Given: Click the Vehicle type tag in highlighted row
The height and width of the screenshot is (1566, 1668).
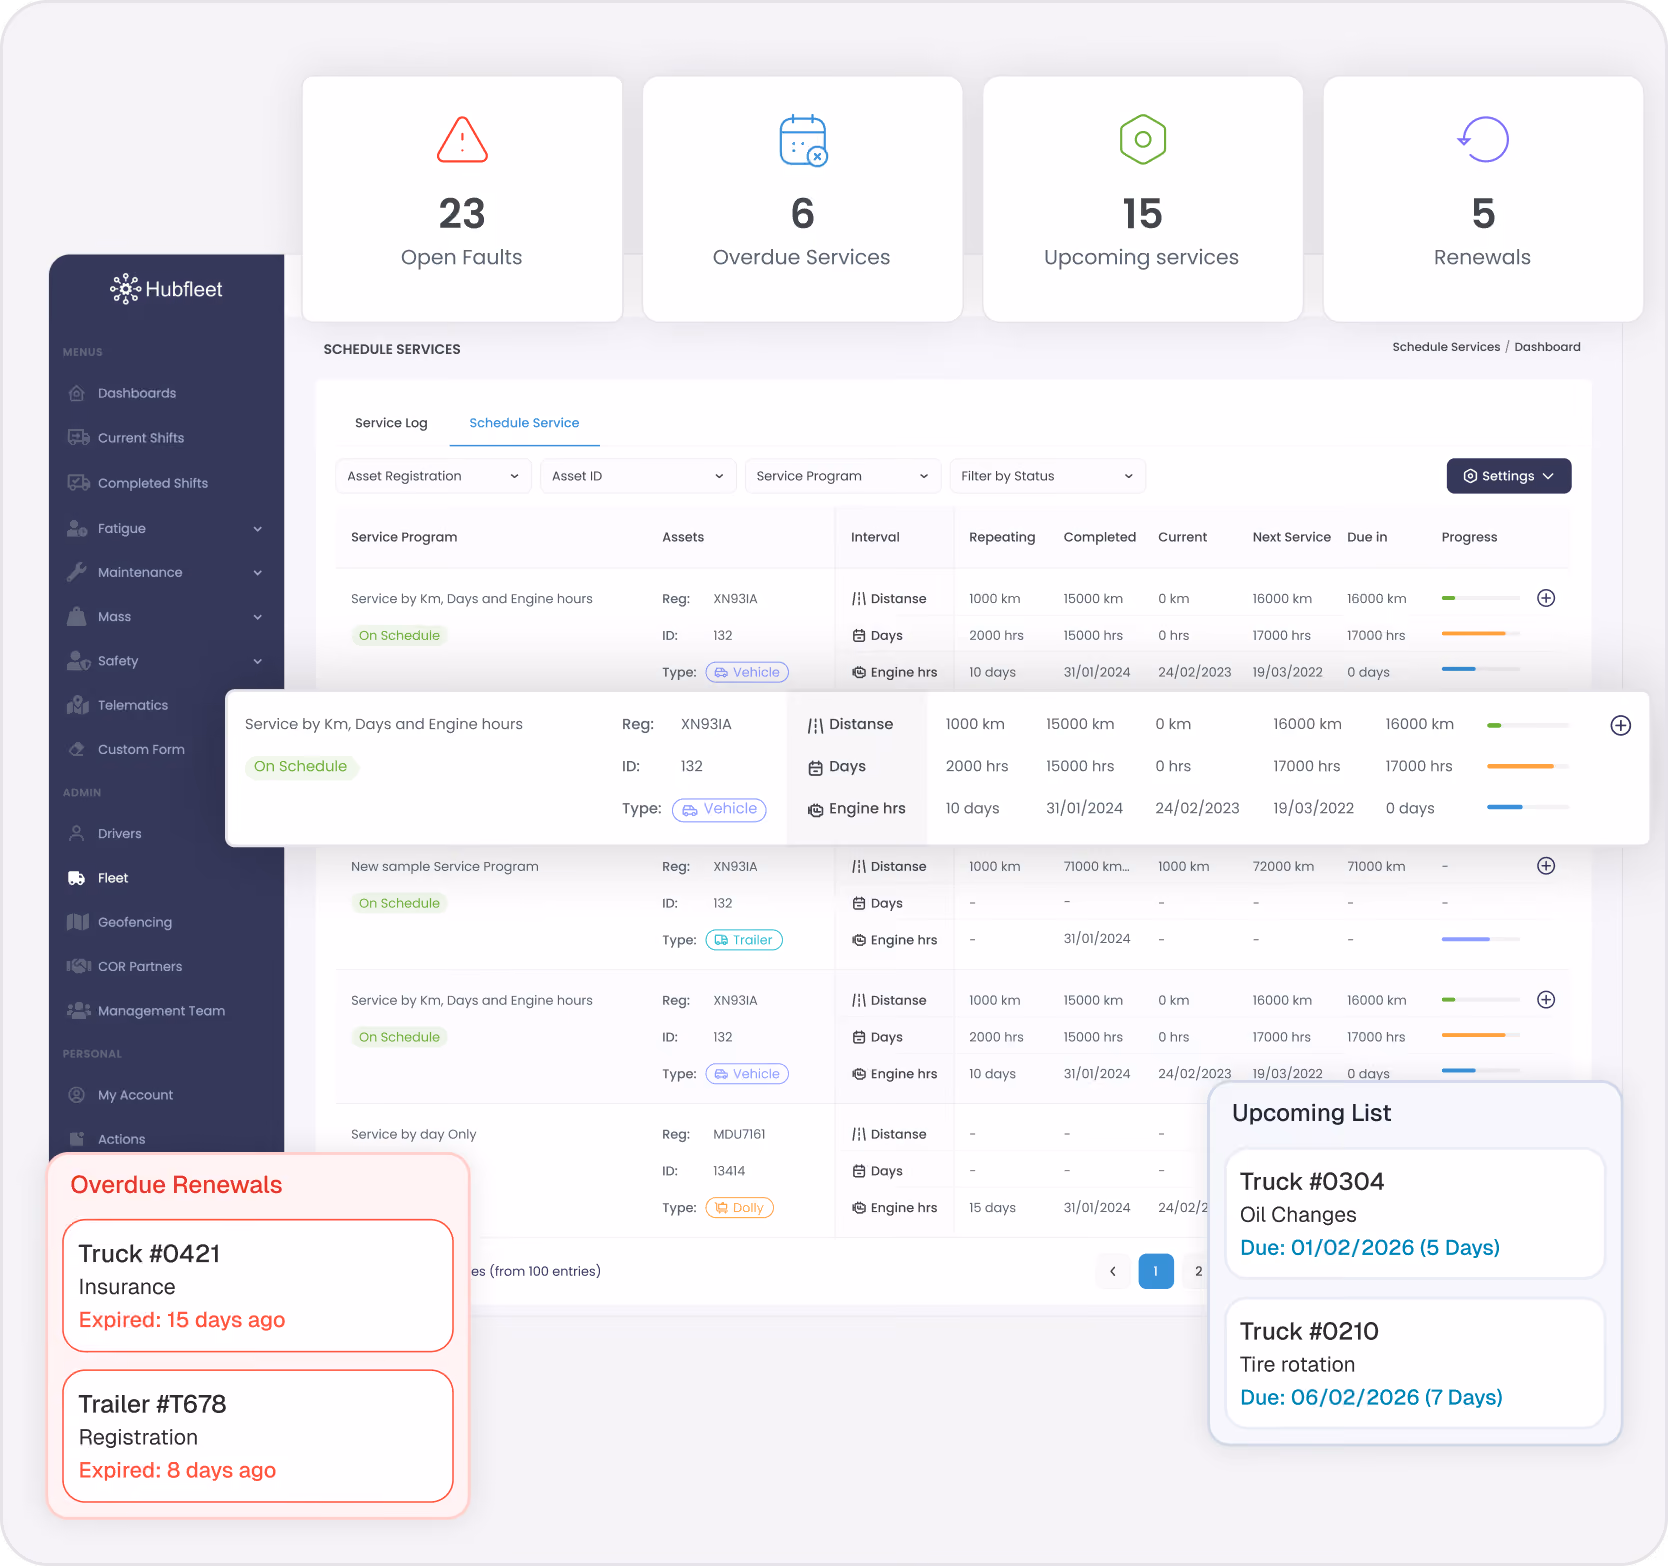Looking at the screenshot, I should 719,809.
